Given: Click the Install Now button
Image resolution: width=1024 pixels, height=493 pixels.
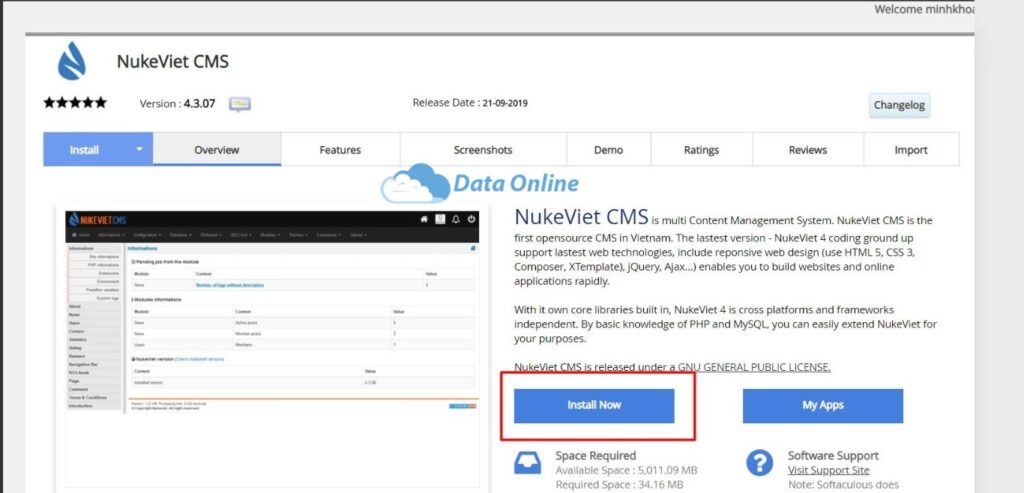Looking at the screenshot, I should pos(594,406).
